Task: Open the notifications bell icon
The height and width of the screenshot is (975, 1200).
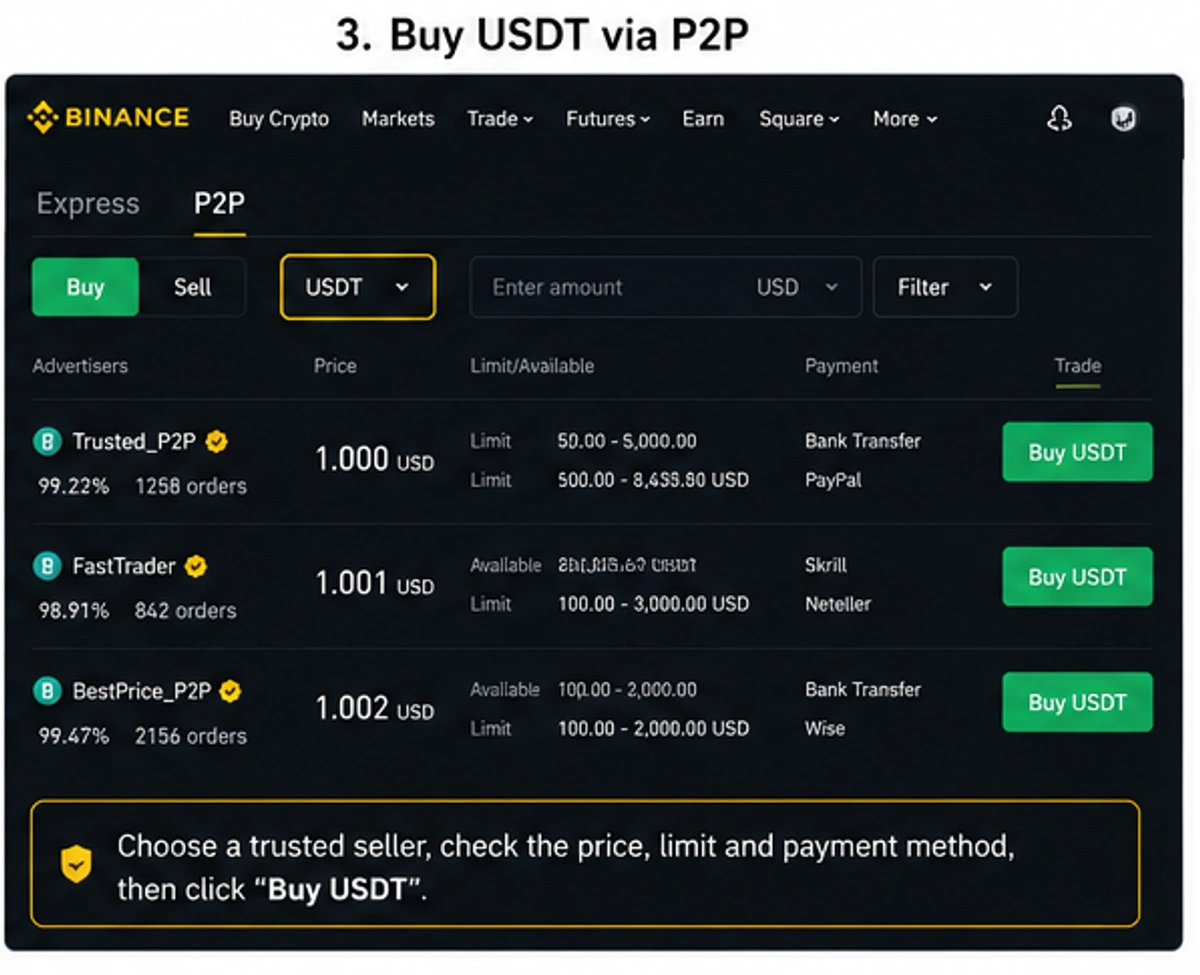Action: click(1059, 119)
